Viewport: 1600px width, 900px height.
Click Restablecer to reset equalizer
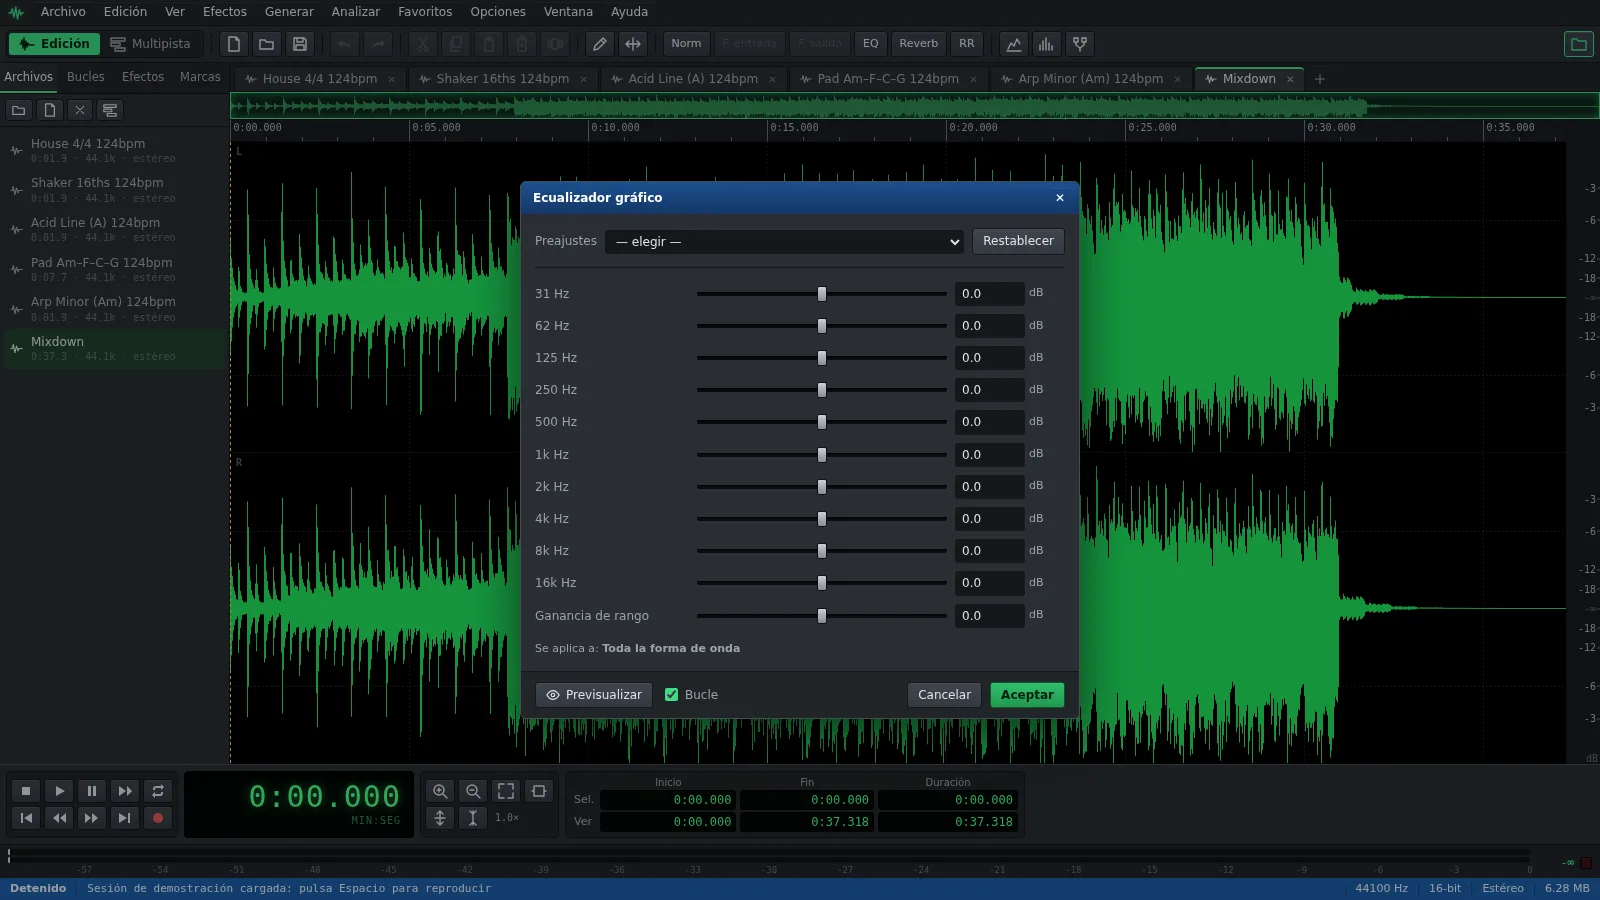[1018, 241]
